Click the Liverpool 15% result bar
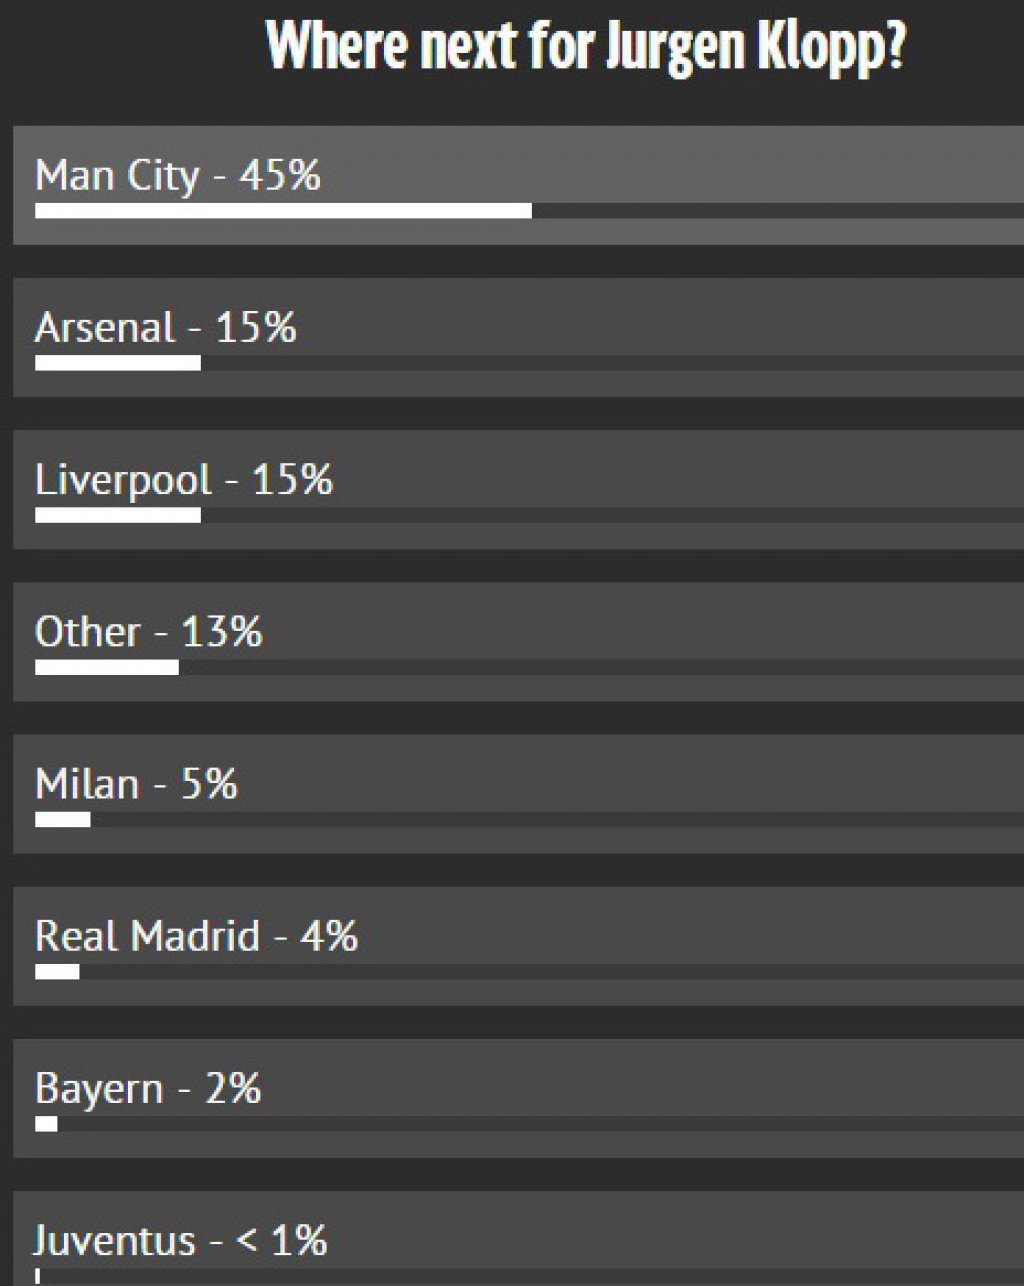Viewport: 1024px width, 1286px height. pos(118,515)
